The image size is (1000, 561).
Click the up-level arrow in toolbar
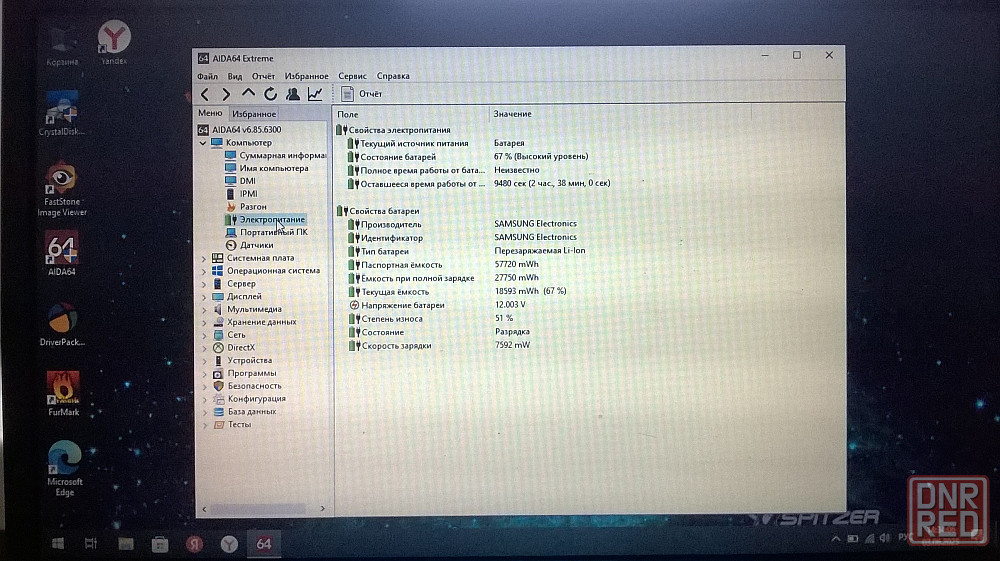click(248, 94)
